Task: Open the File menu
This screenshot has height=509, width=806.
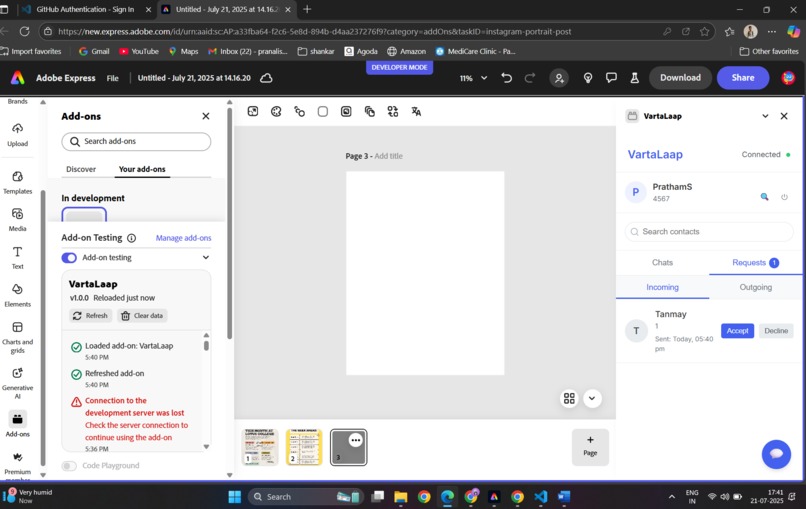Action: (113, 78)
